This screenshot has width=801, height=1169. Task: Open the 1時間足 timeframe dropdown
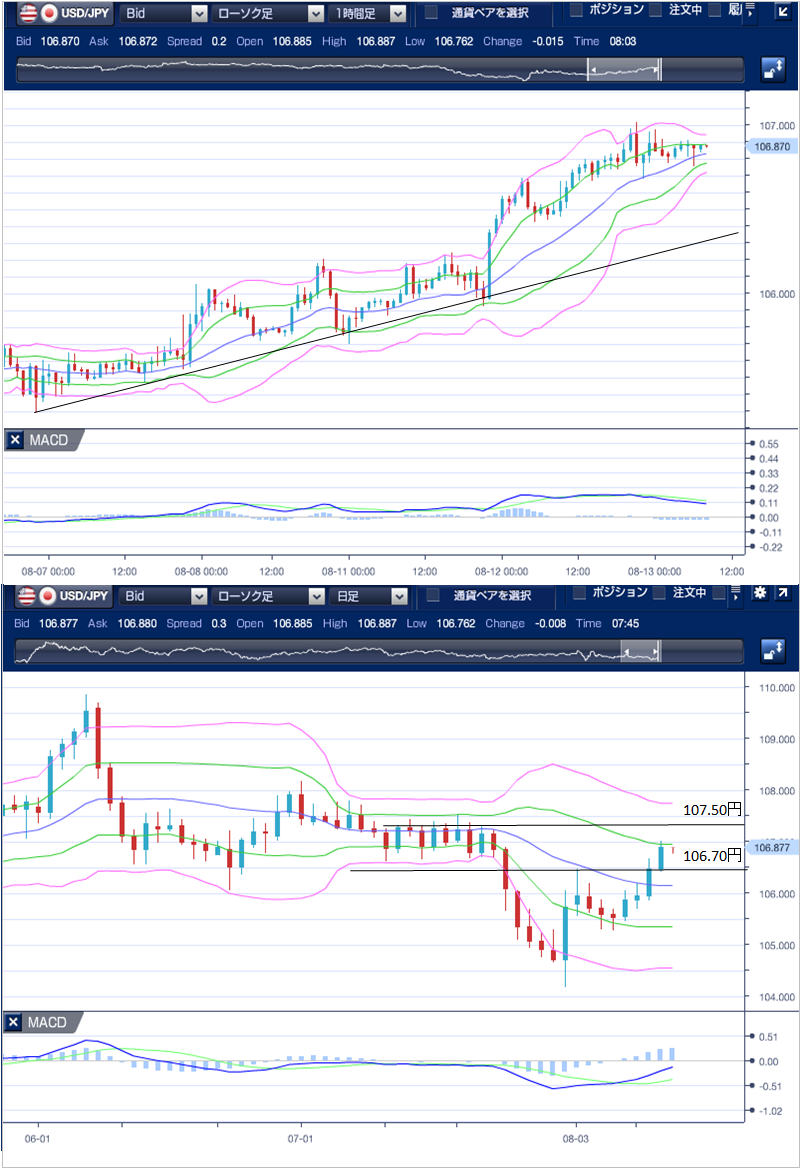coord(370,13)
